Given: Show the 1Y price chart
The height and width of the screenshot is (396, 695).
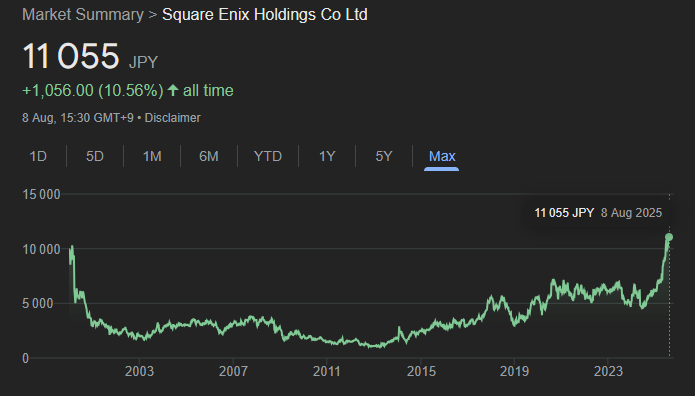Looking at the screenshot, I should click(x=327, y=156).
